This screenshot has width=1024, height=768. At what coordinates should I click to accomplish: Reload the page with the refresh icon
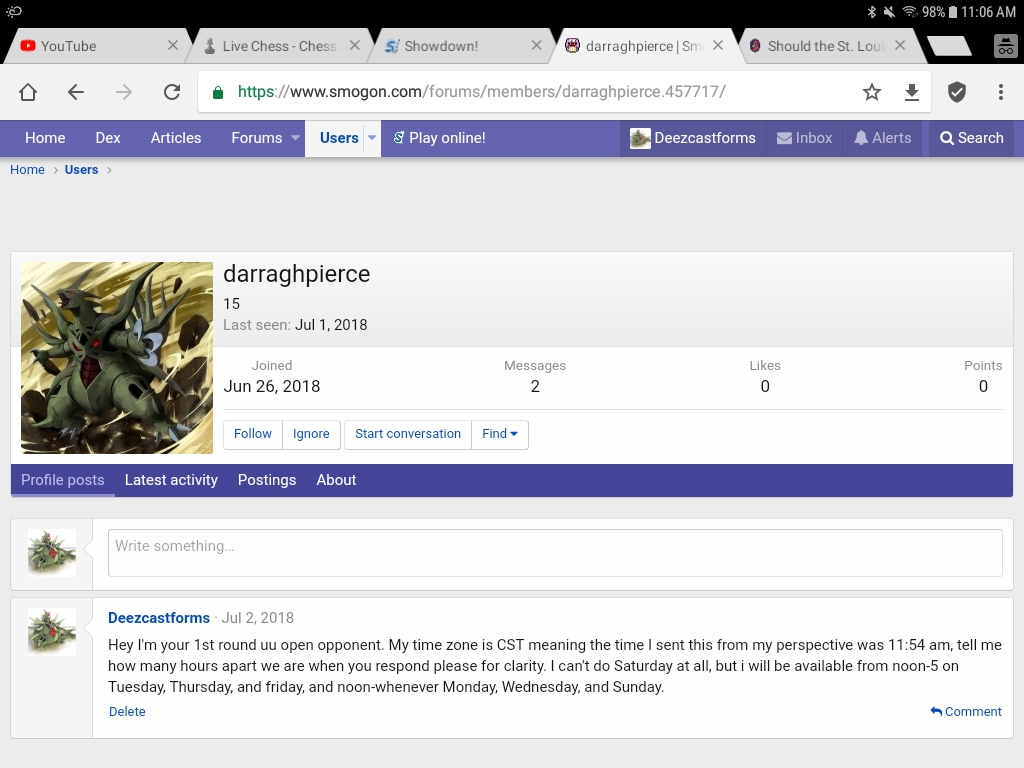172,92
